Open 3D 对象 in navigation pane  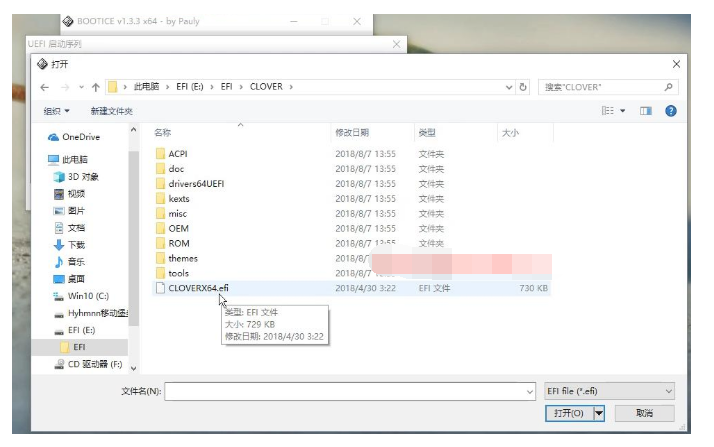click(76, 177)
